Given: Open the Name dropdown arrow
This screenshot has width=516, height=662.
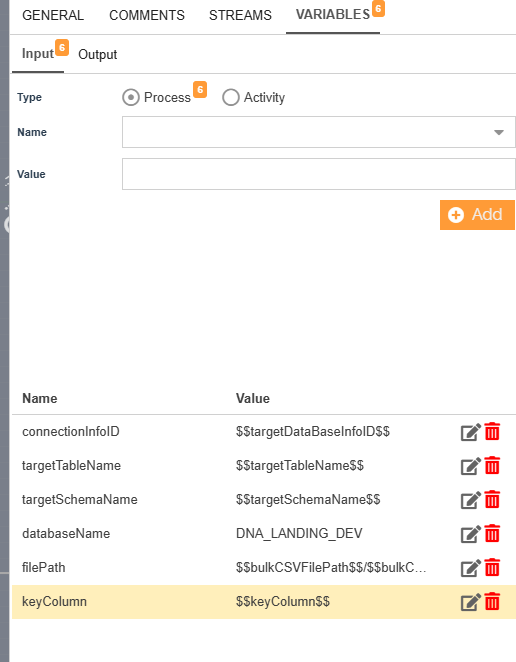Looking at the screenshot, I should tap(499, 133).
